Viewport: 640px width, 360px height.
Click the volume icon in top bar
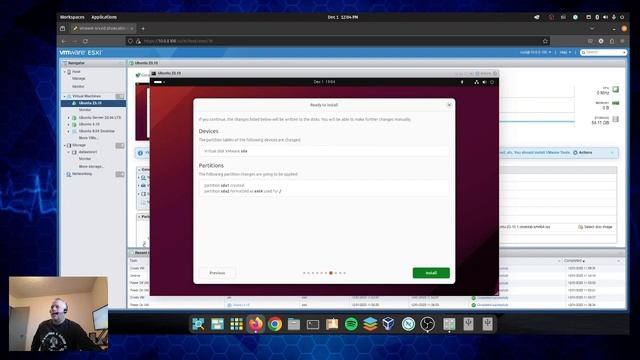click(605, 17)
